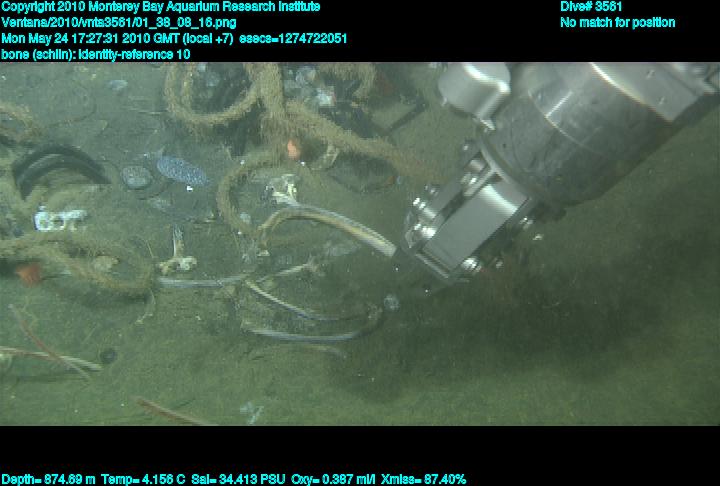Select the Depth= 874.69 m reading
The image size is (720, 486).
[48, 480]
